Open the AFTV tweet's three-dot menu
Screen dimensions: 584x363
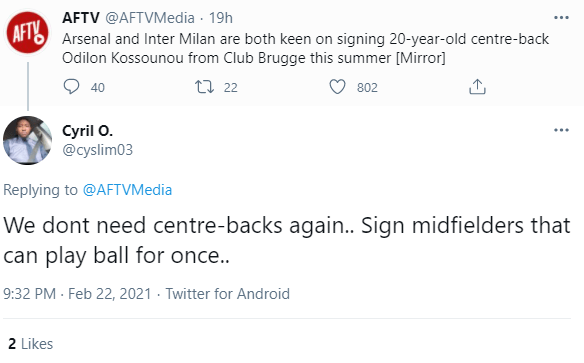click(561, 17)
